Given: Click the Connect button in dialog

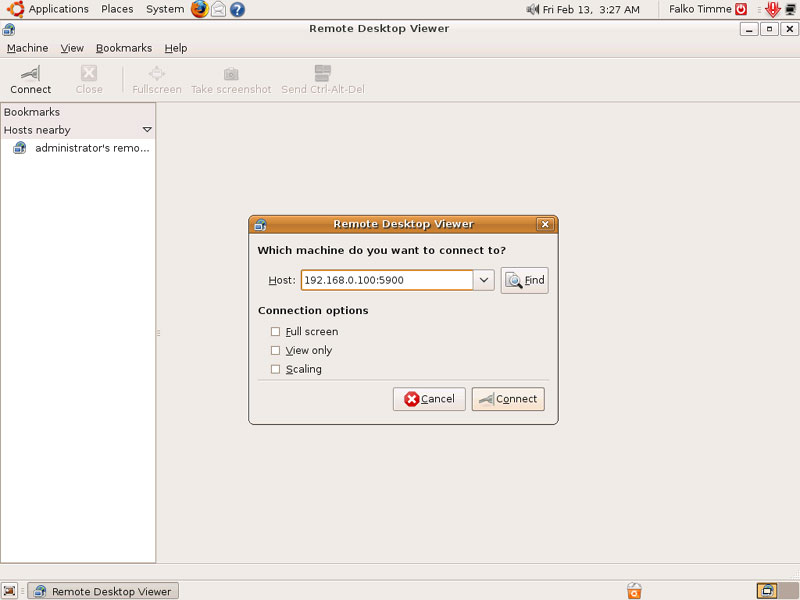Looking at the screenshot, I should (508, 399).
